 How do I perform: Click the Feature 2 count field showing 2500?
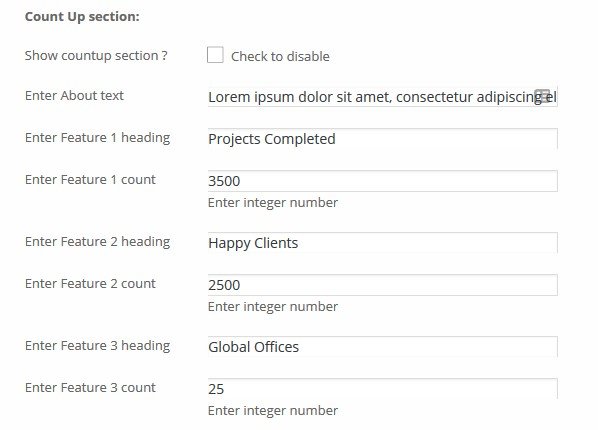383,285
